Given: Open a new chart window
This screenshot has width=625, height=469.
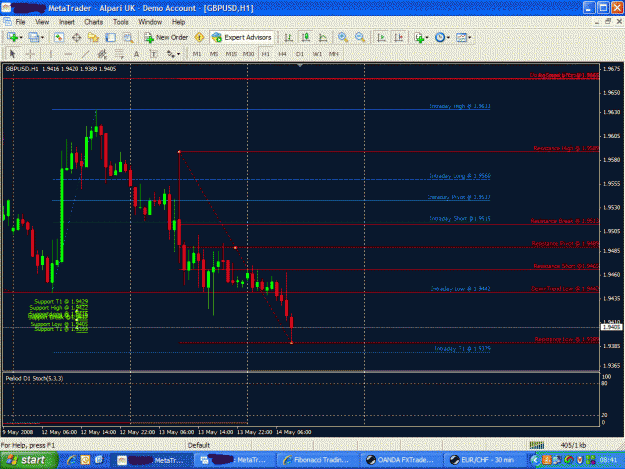Looking at the screenshot, I should 12,37.
